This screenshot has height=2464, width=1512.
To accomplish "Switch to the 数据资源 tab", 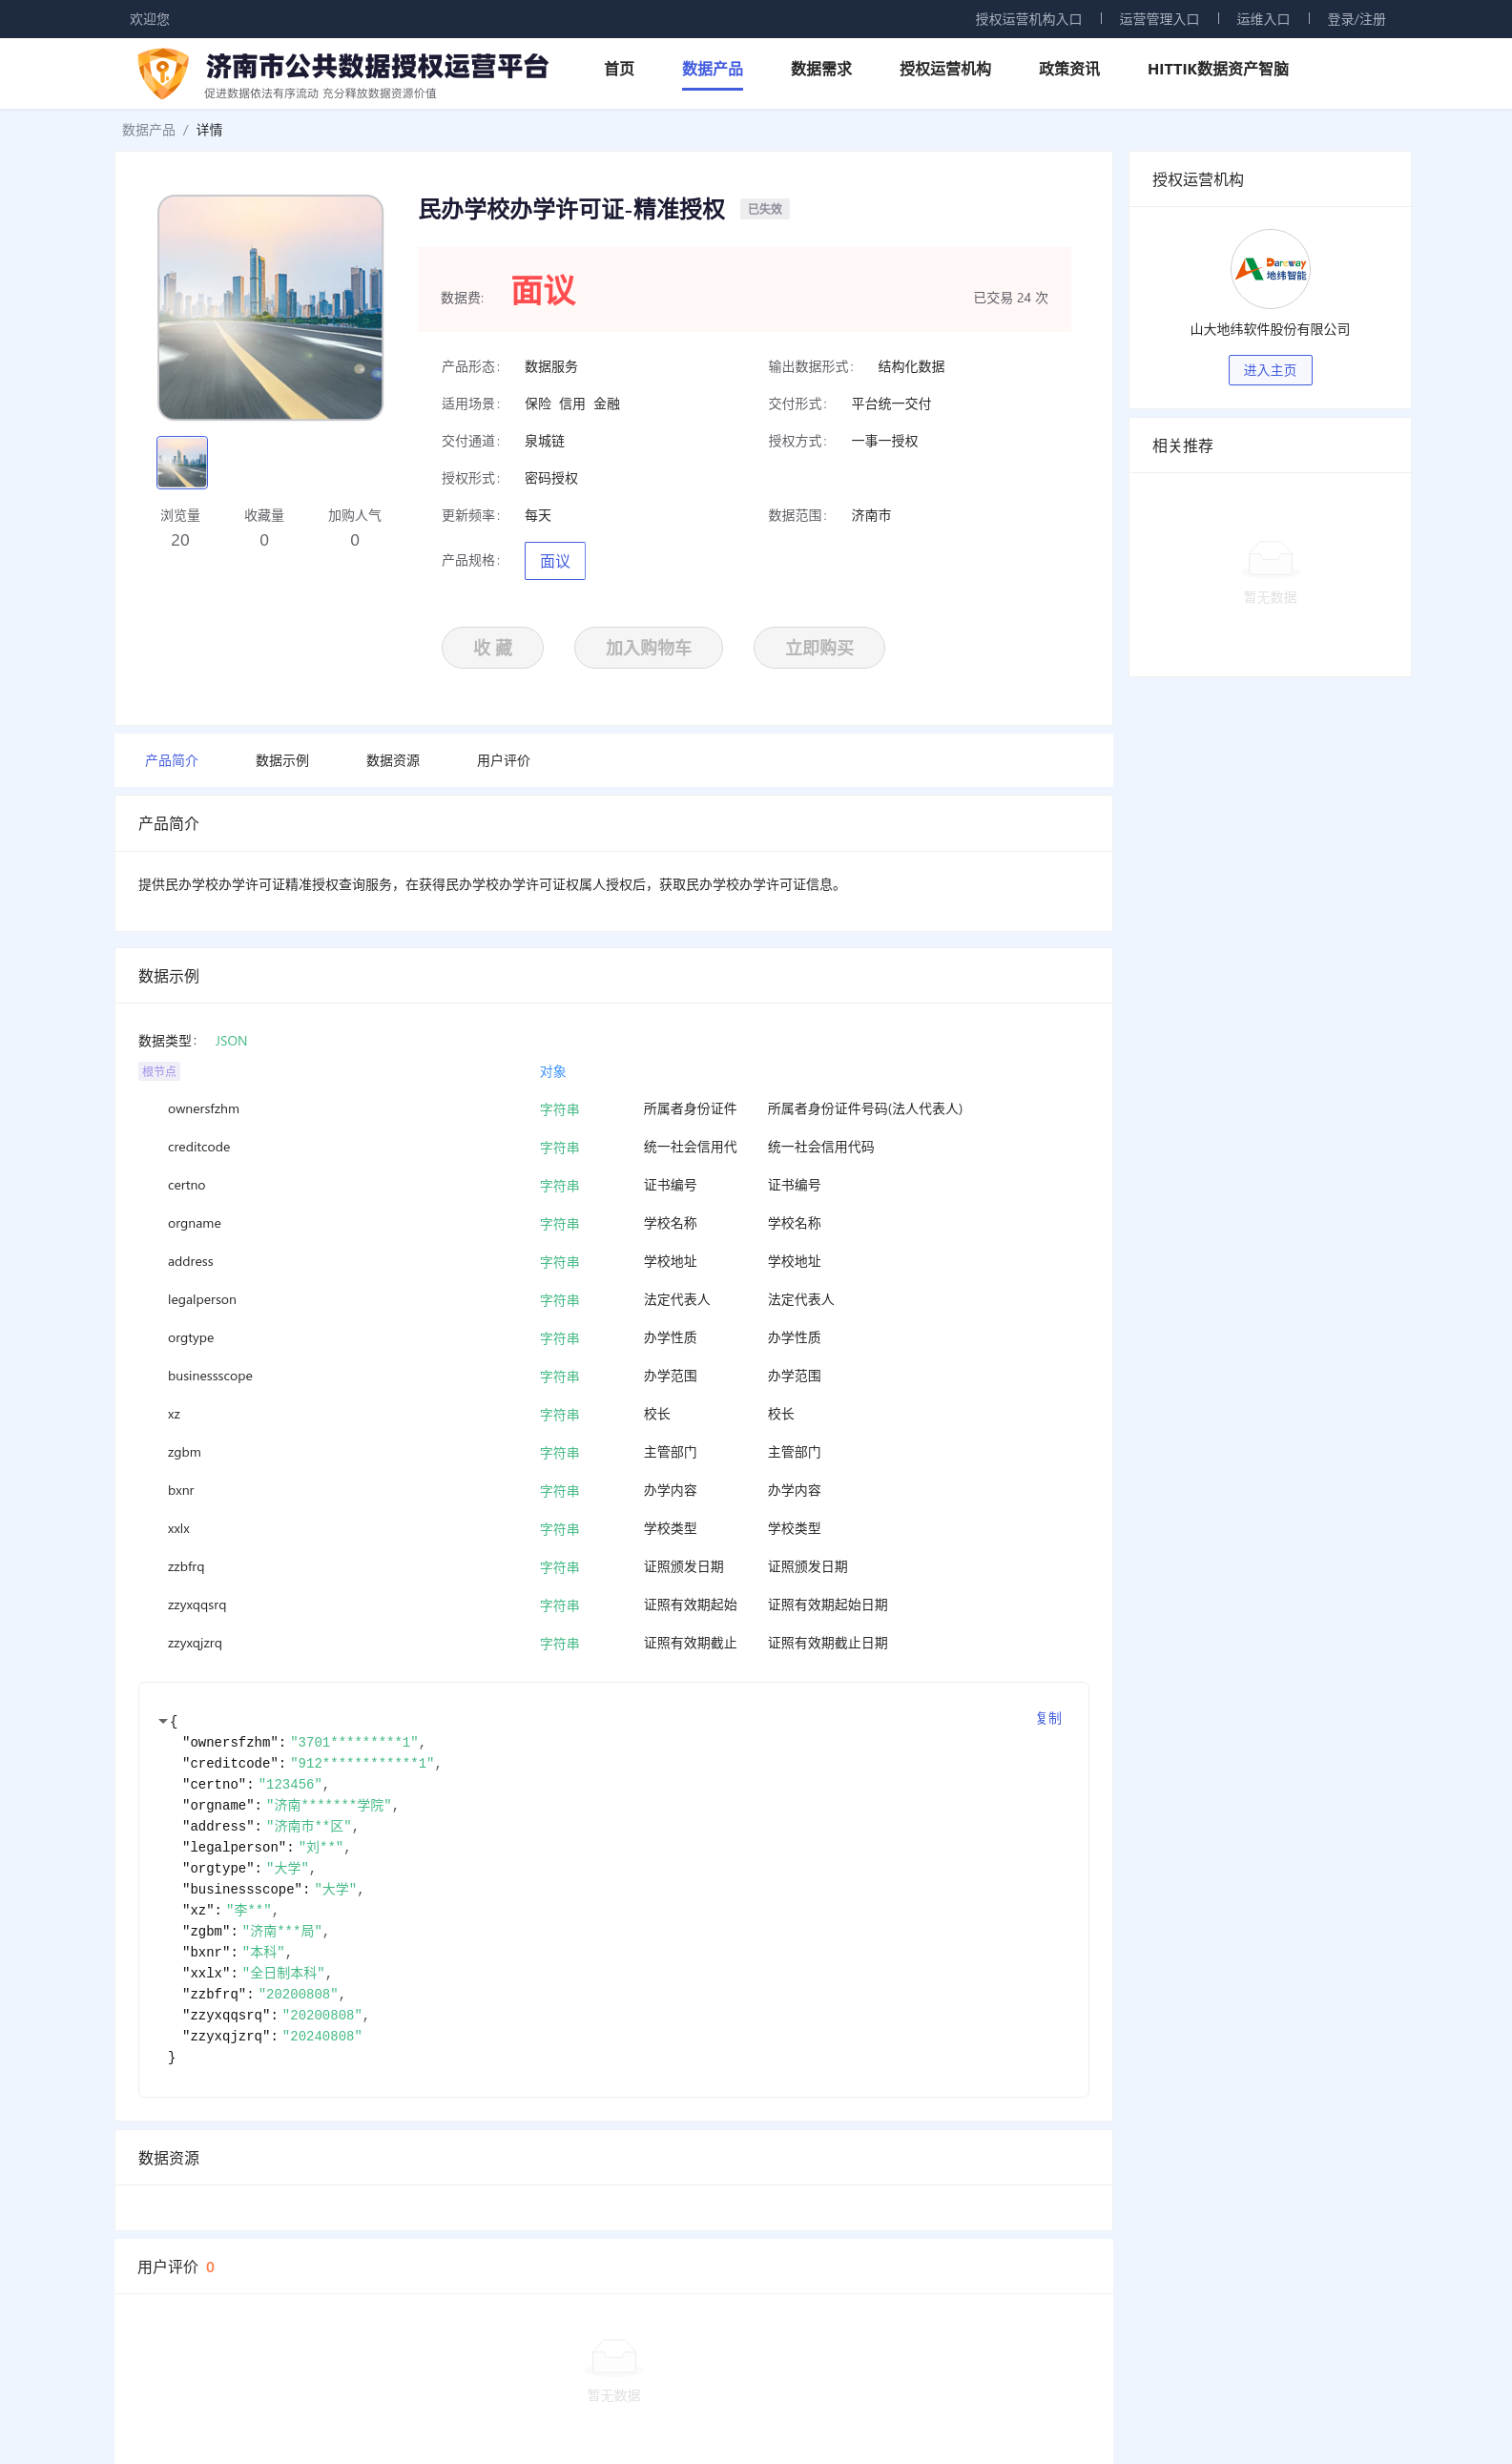I will tap(393, 761).
